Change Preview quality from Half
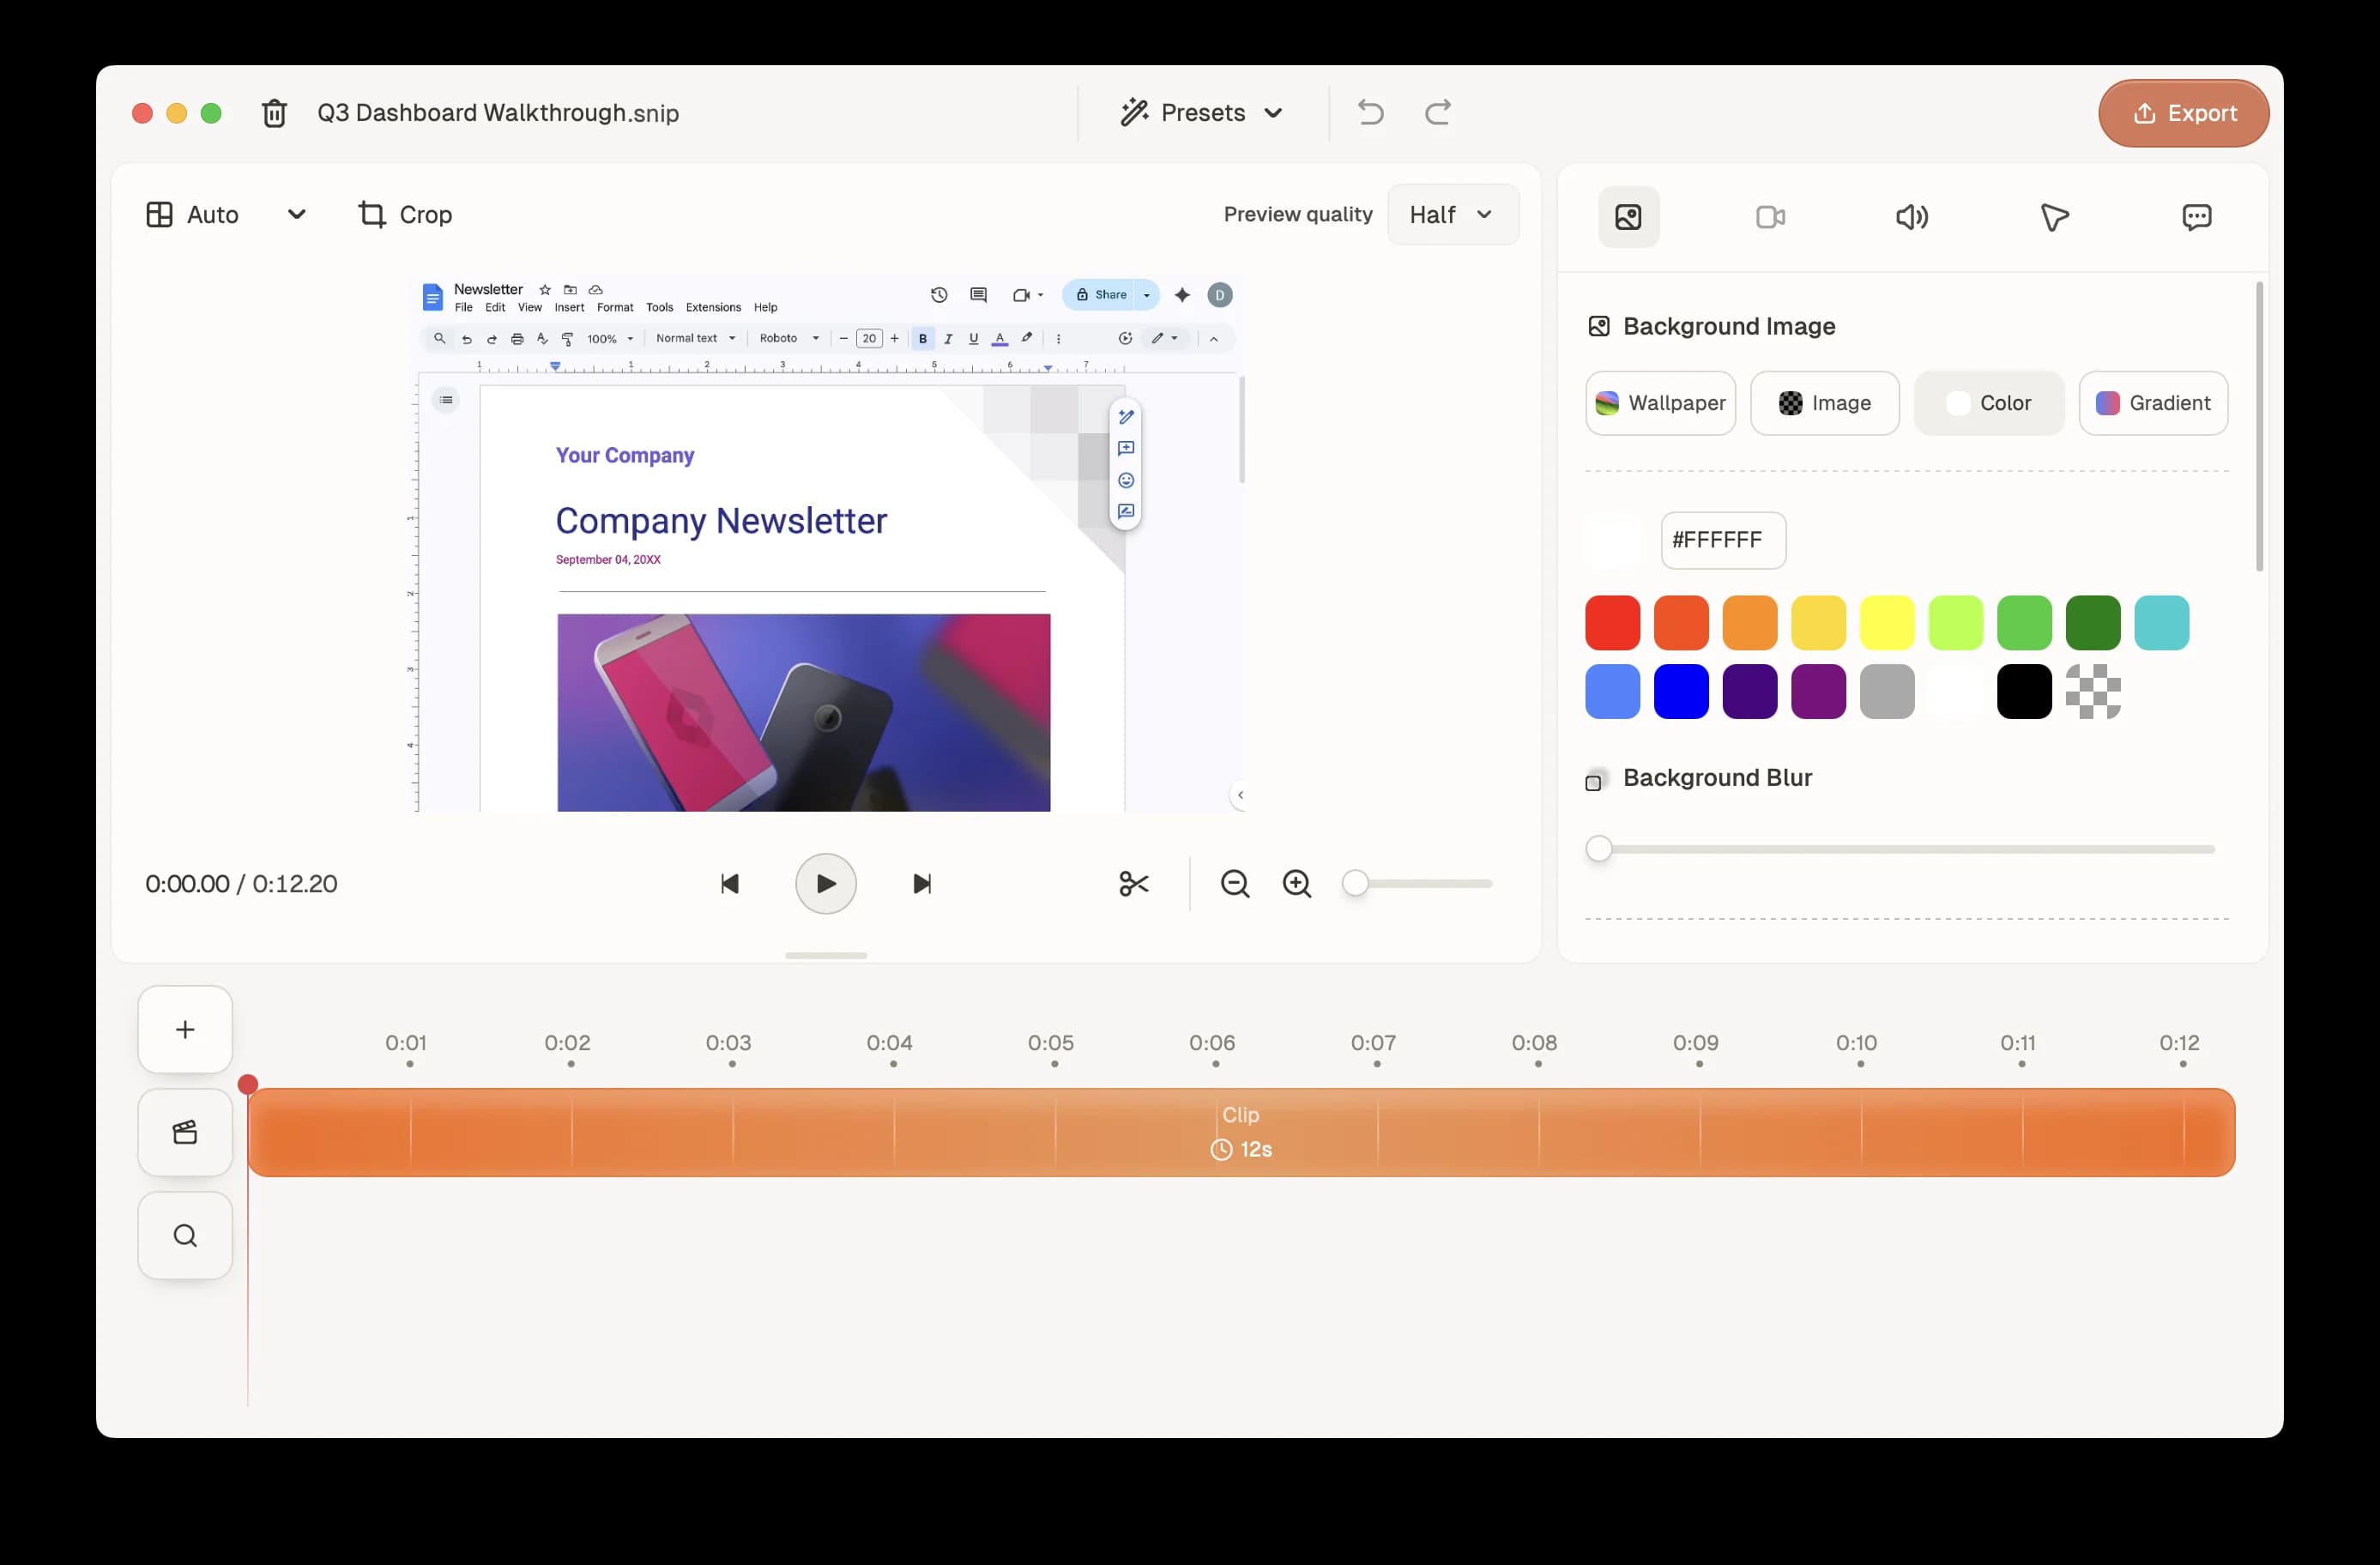 [x=1453, y=214]
